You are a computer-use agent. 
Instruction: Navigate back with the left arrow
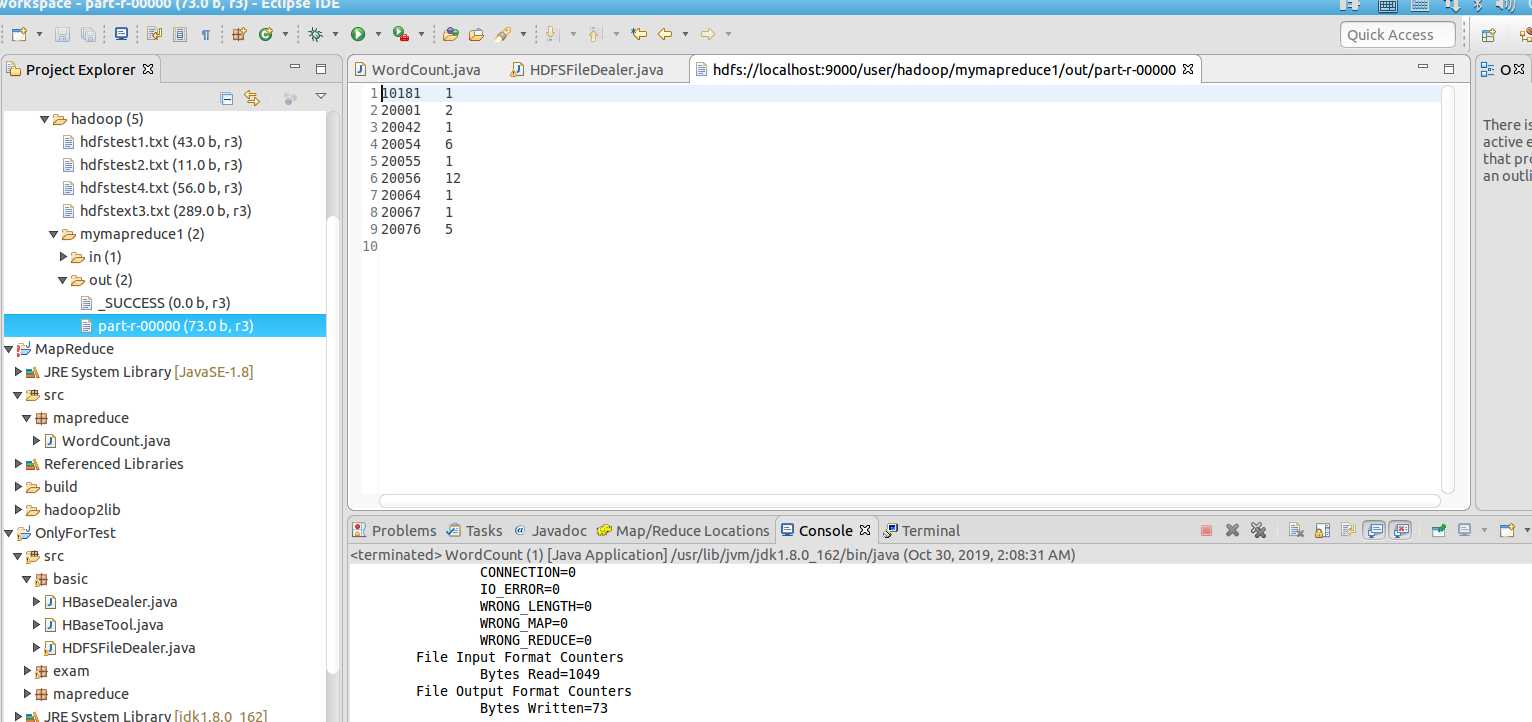pyautogui.click(x=665, y=34)
